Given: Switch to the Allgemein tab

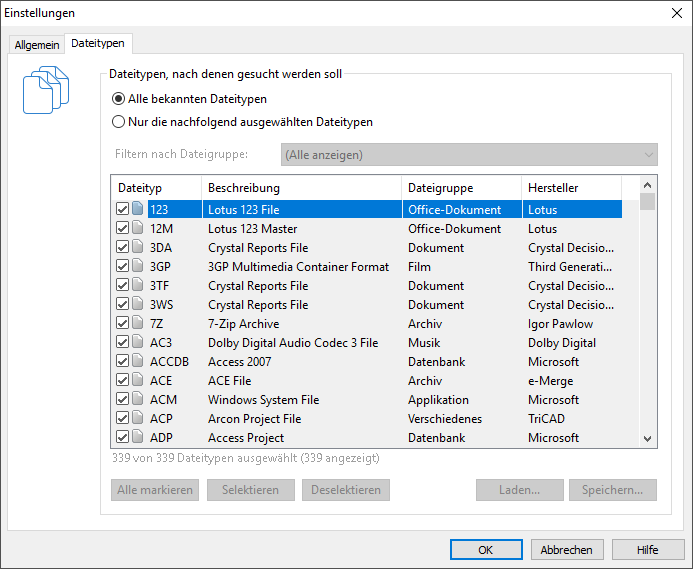Looking at the screenshot, I should (x=37, y=45).
